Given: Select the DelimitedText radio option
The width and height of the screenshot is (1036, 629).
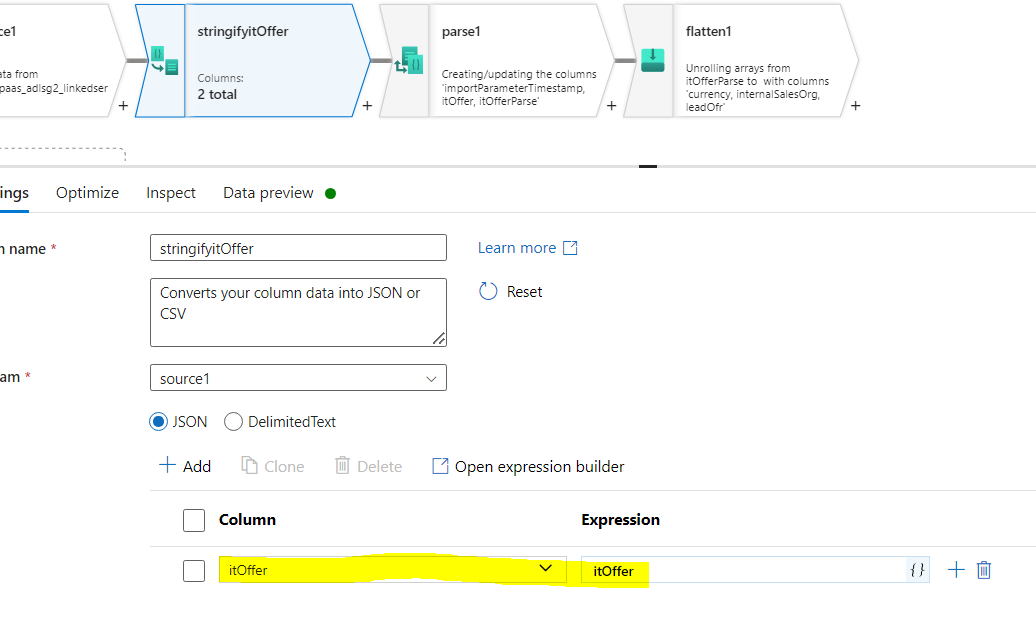Looking at the screenshot, I should tap(234, 422).
